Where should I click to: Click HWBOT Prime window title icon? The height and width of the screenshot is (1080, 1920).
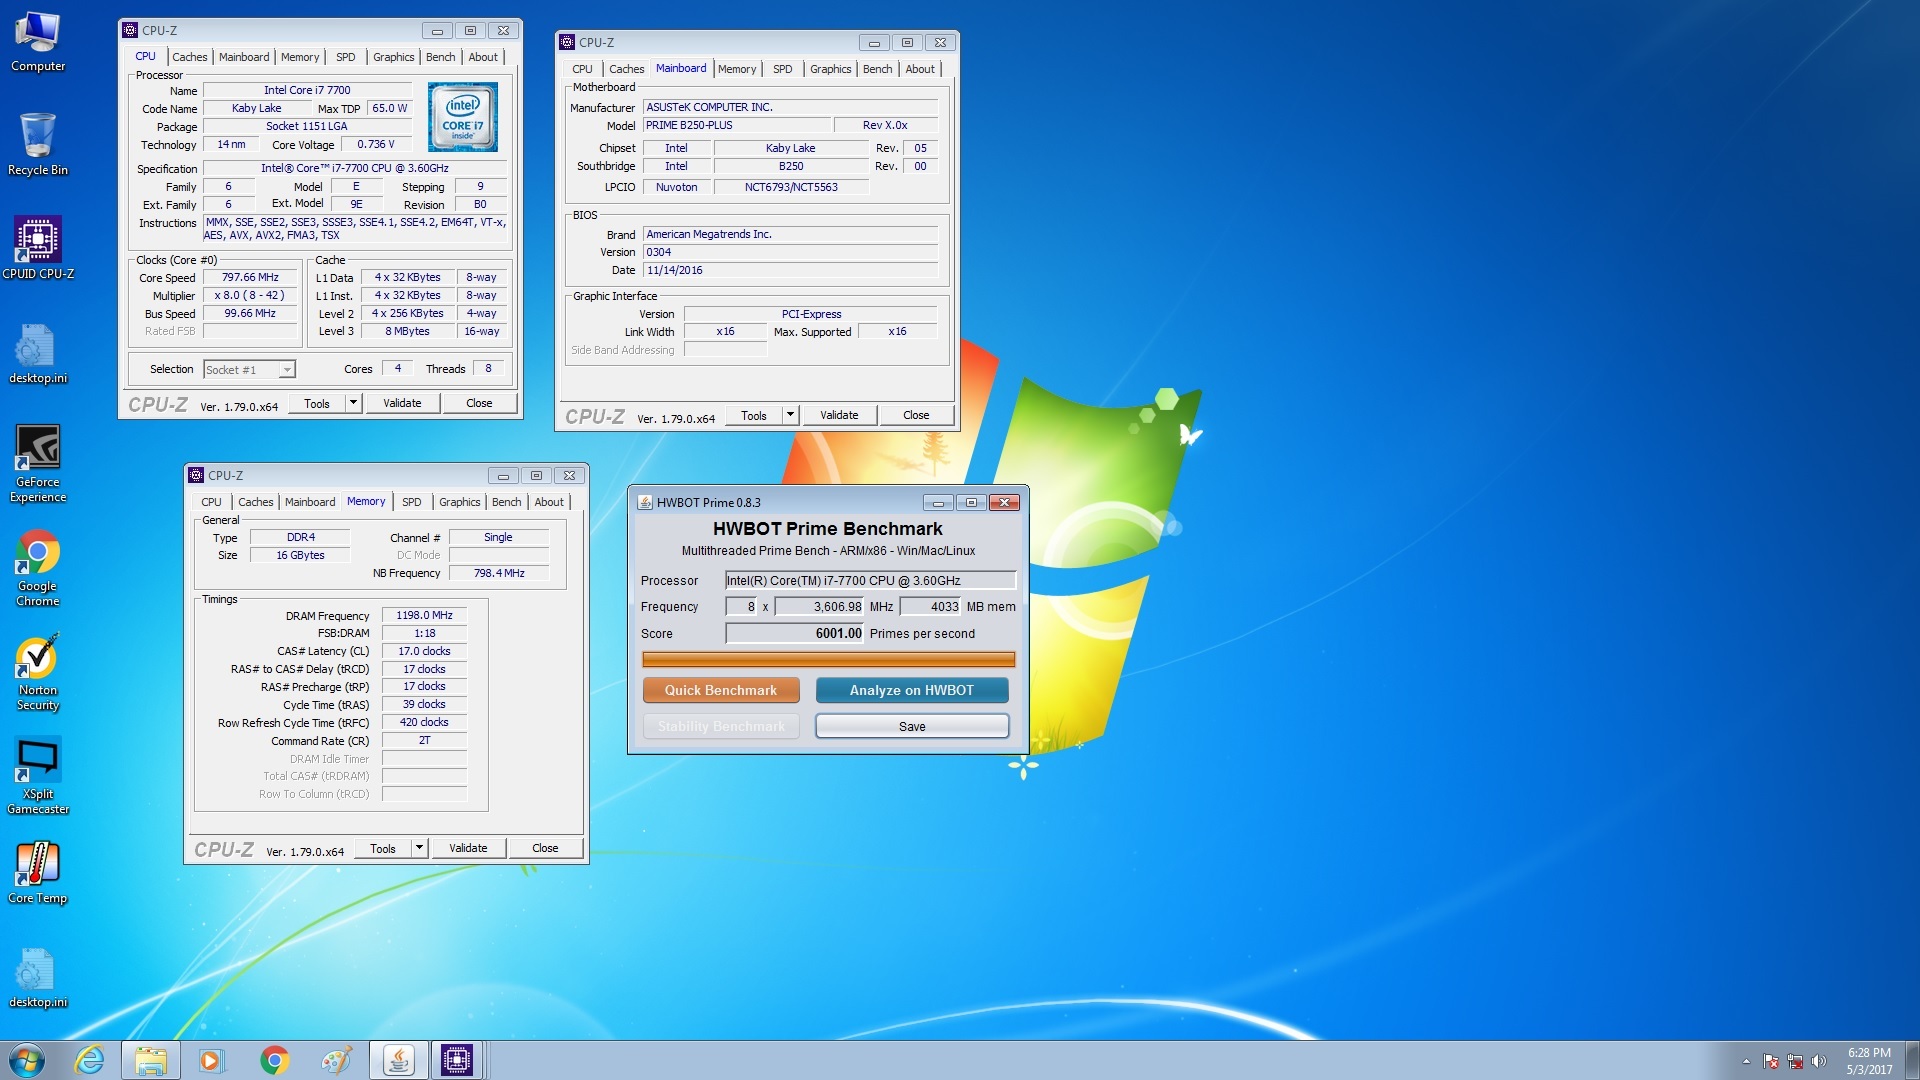pos(645,502)
